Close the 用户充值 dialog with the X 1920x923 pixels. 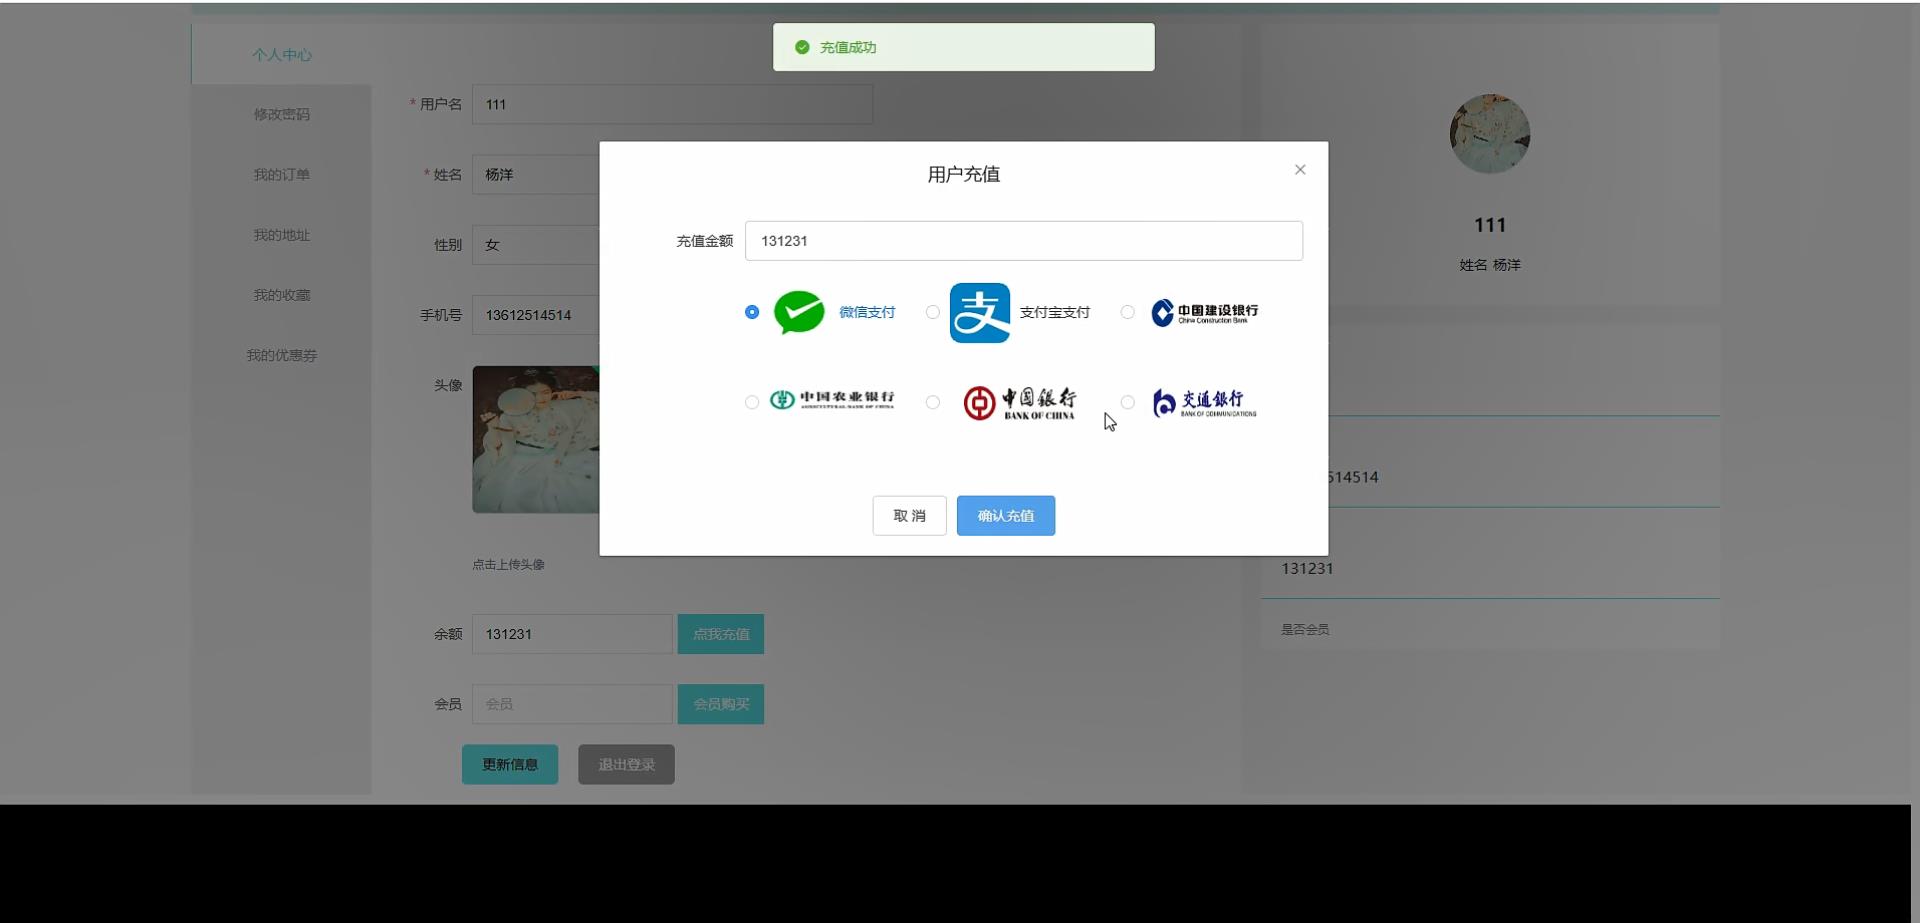pyautogui.click(x=1299, y=169)
